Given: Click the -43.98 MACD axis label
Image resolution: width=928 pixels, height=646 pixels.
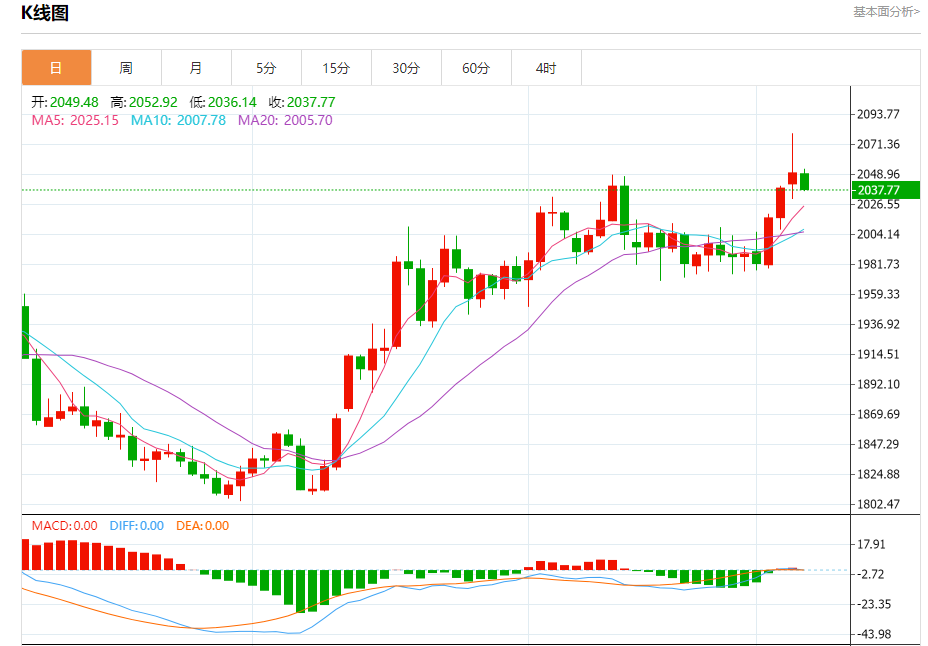Looking at the screenshot, I should point(874,634).
